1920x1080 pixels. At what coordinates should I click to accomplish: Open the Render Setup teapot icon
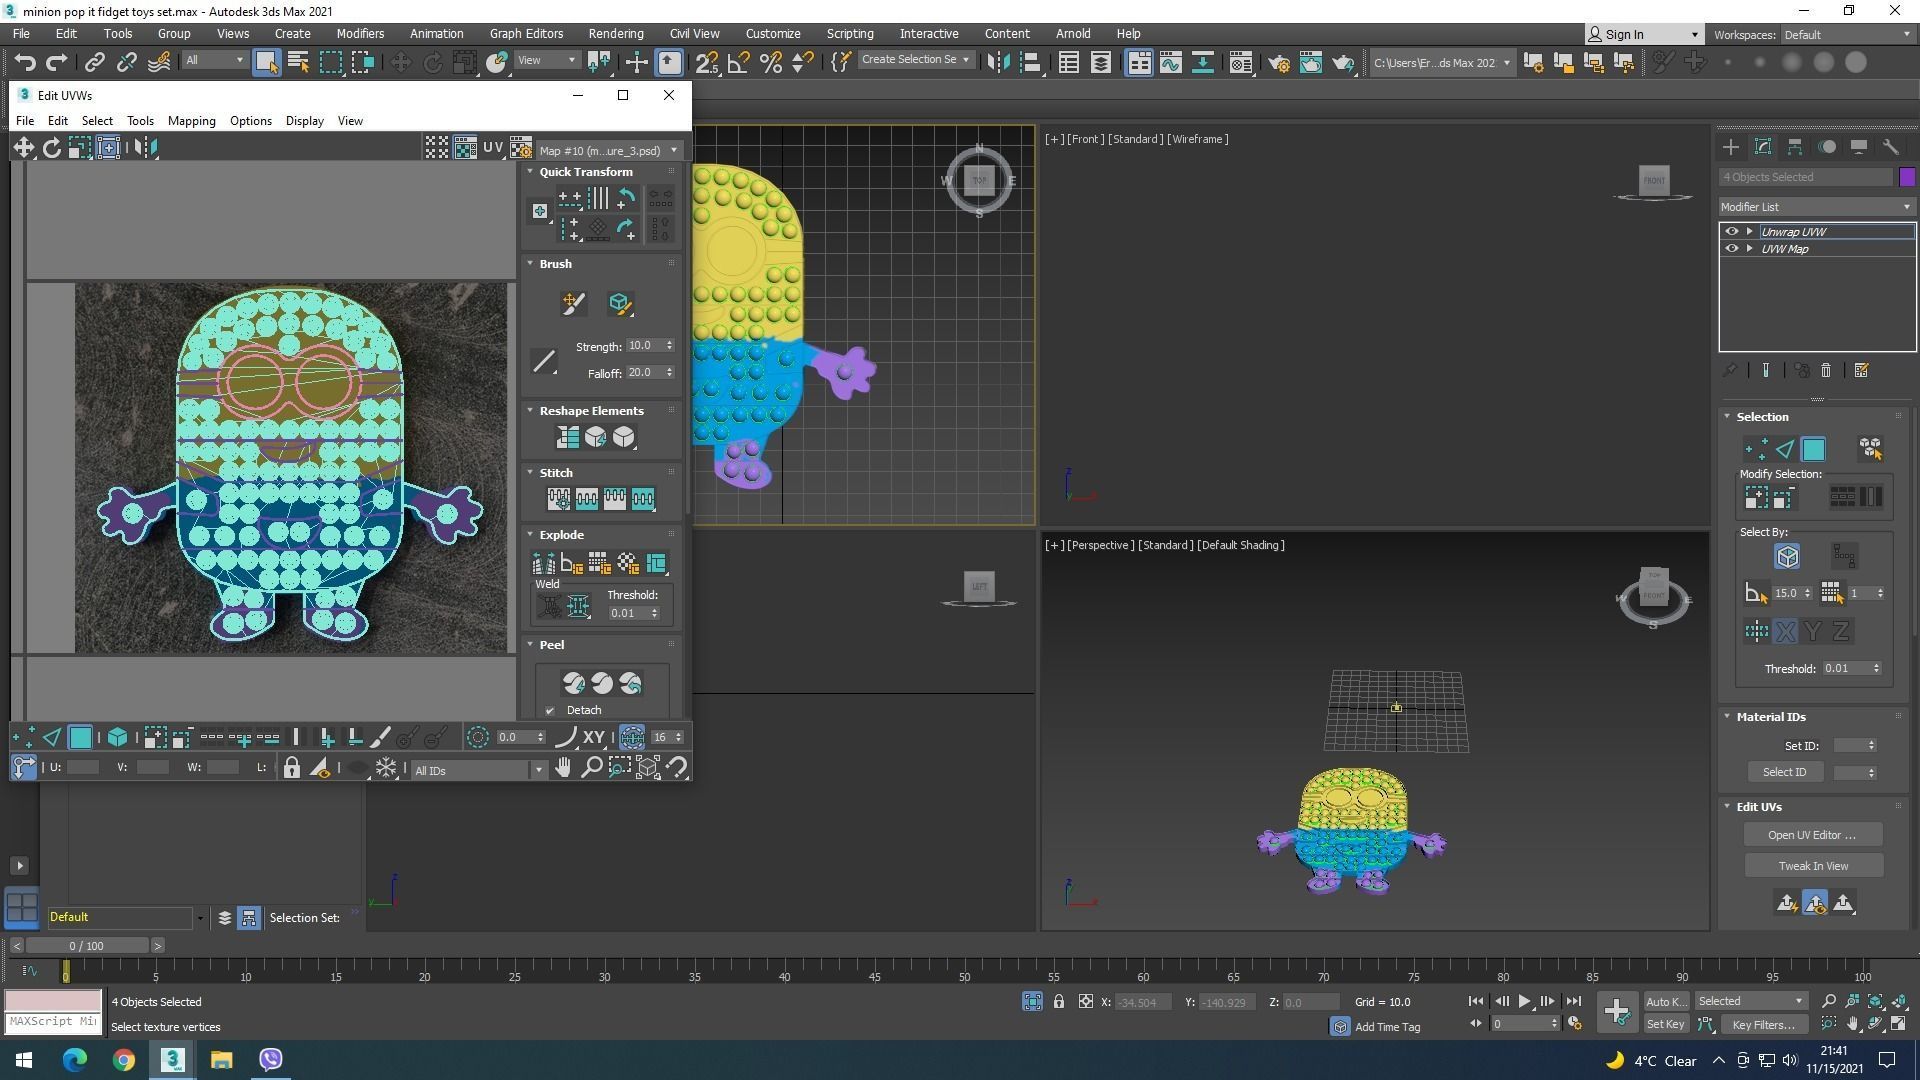[1279, 62]
